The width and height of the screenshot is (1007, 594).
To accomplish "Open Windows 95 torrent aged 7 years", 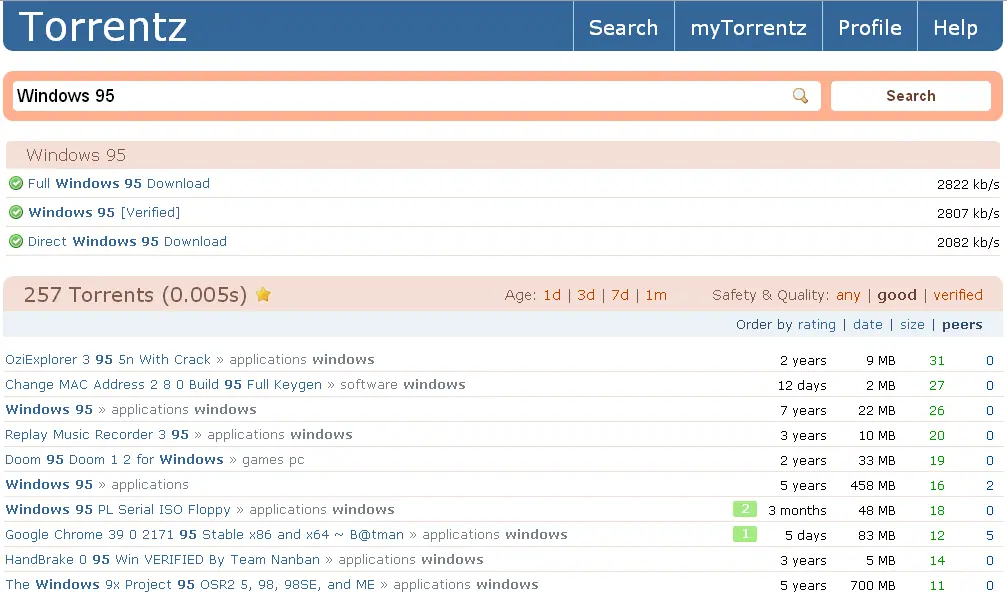I will pos(49,410).
